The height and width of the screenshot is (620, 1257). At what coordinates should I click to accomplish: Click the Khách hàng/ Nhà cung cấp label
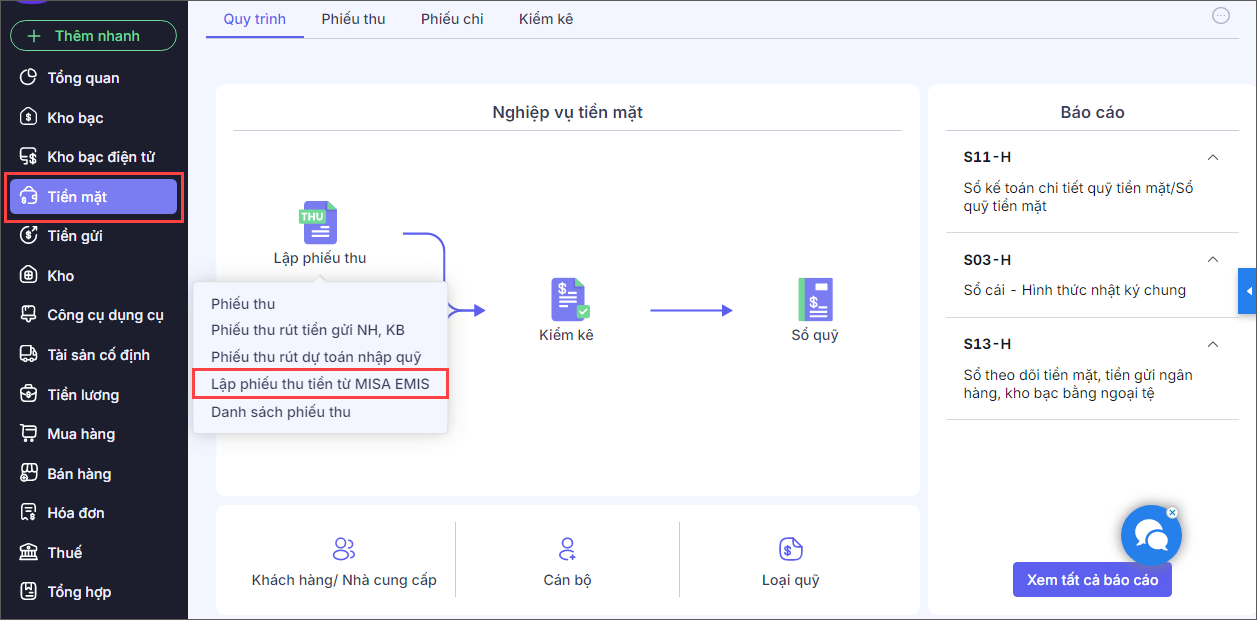(x=344, y=580)
